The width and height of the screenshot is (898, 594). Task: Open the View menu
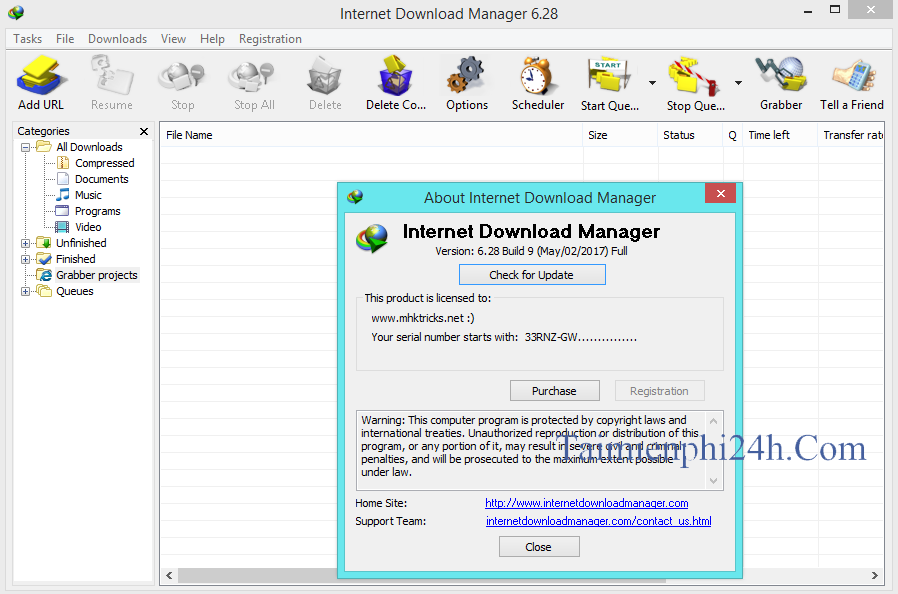pyautogui.click(x=173, y=39)
